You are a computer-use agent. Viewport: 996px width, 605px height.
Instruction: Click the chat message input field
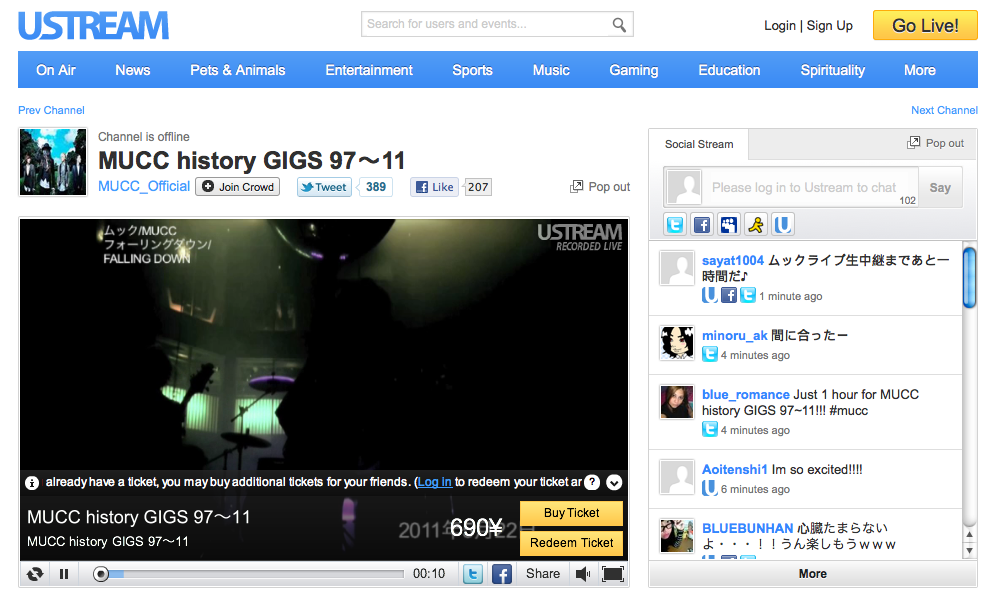click(x=810, y=187)
